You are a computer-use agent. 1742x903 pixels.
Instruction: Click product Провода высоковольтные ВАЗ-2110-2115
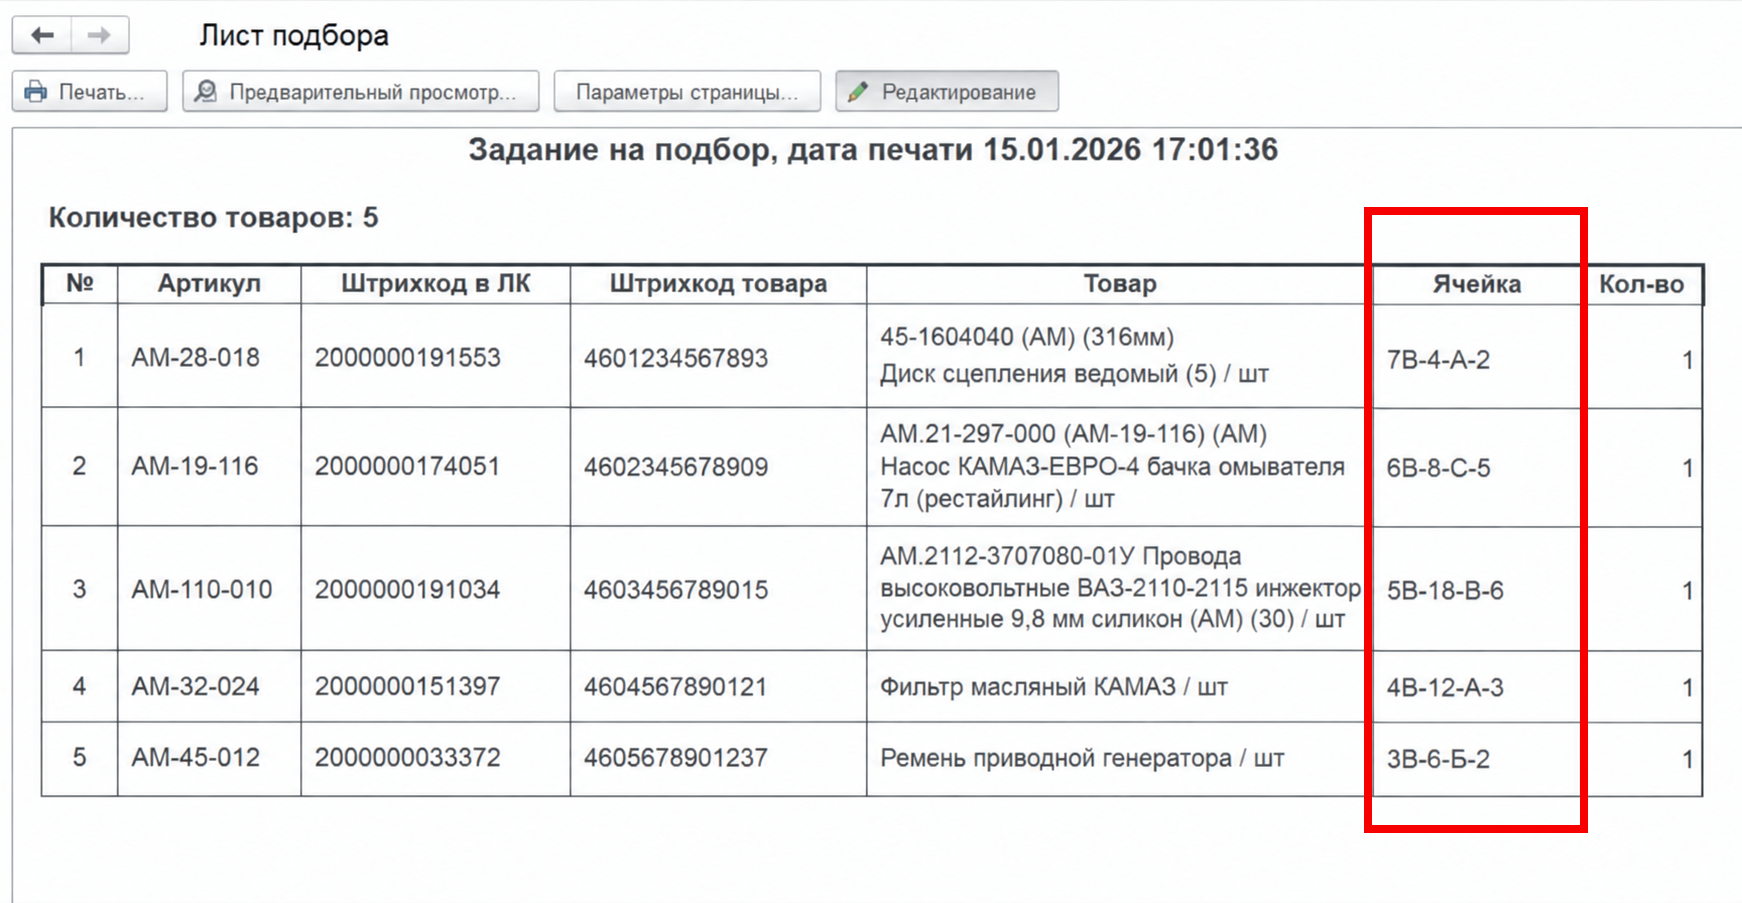[1120, 589]
